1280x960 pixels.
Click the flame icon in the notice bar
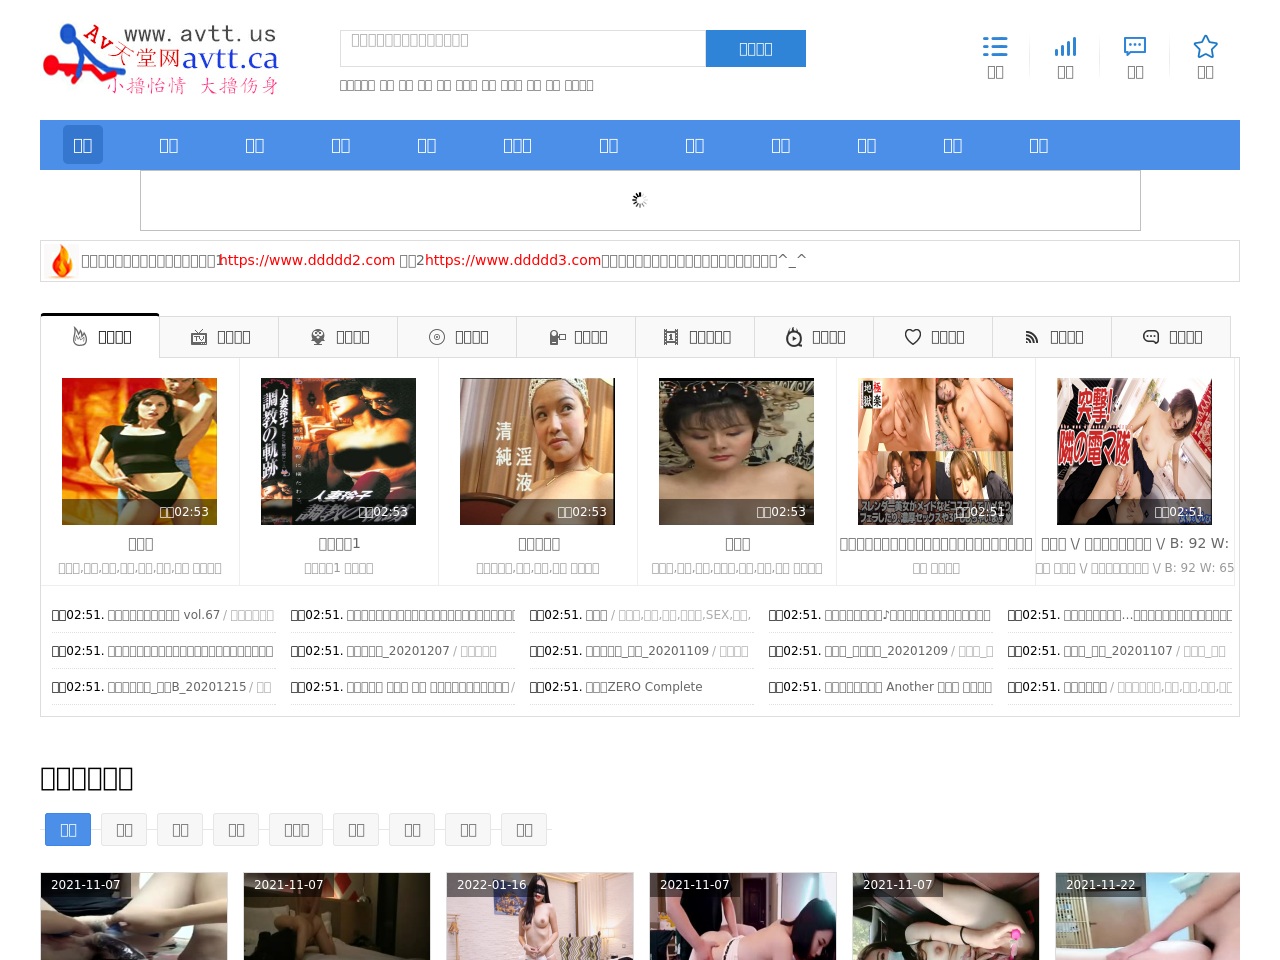pyautogui.click(x=62, y=261)
